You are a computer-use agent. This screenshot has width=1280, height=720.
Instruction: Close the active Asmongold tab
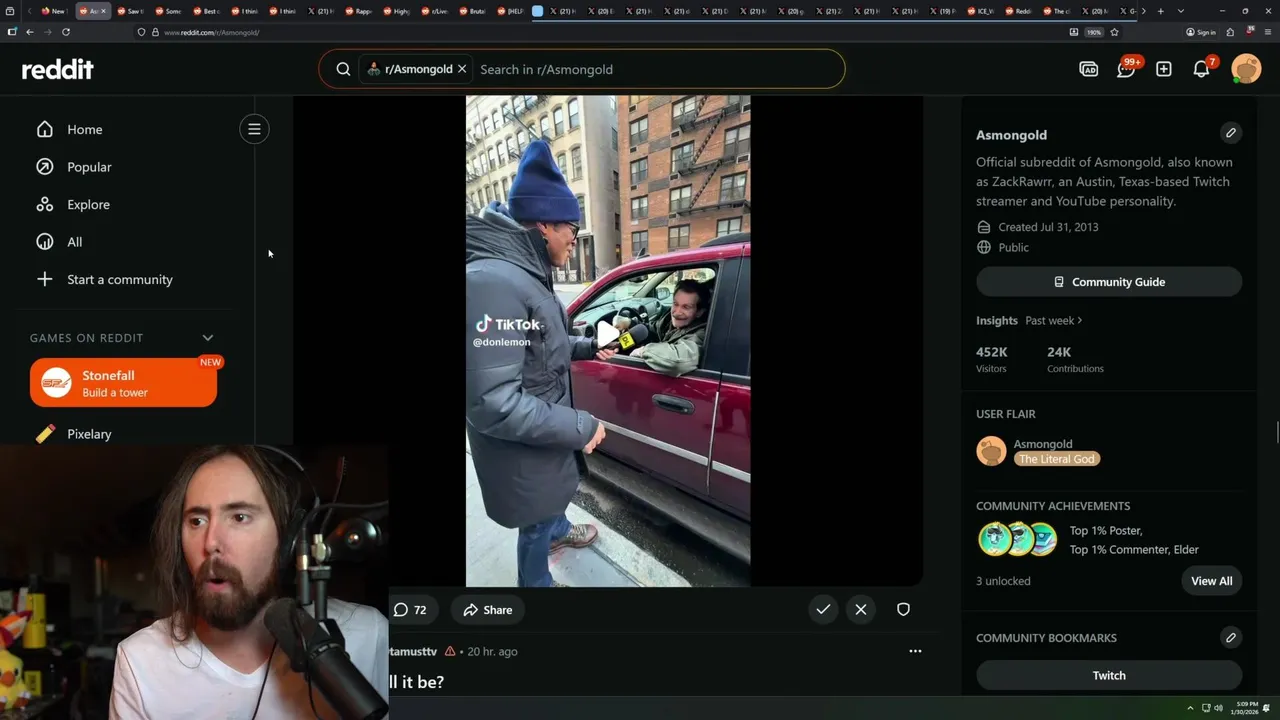(103, 11)
